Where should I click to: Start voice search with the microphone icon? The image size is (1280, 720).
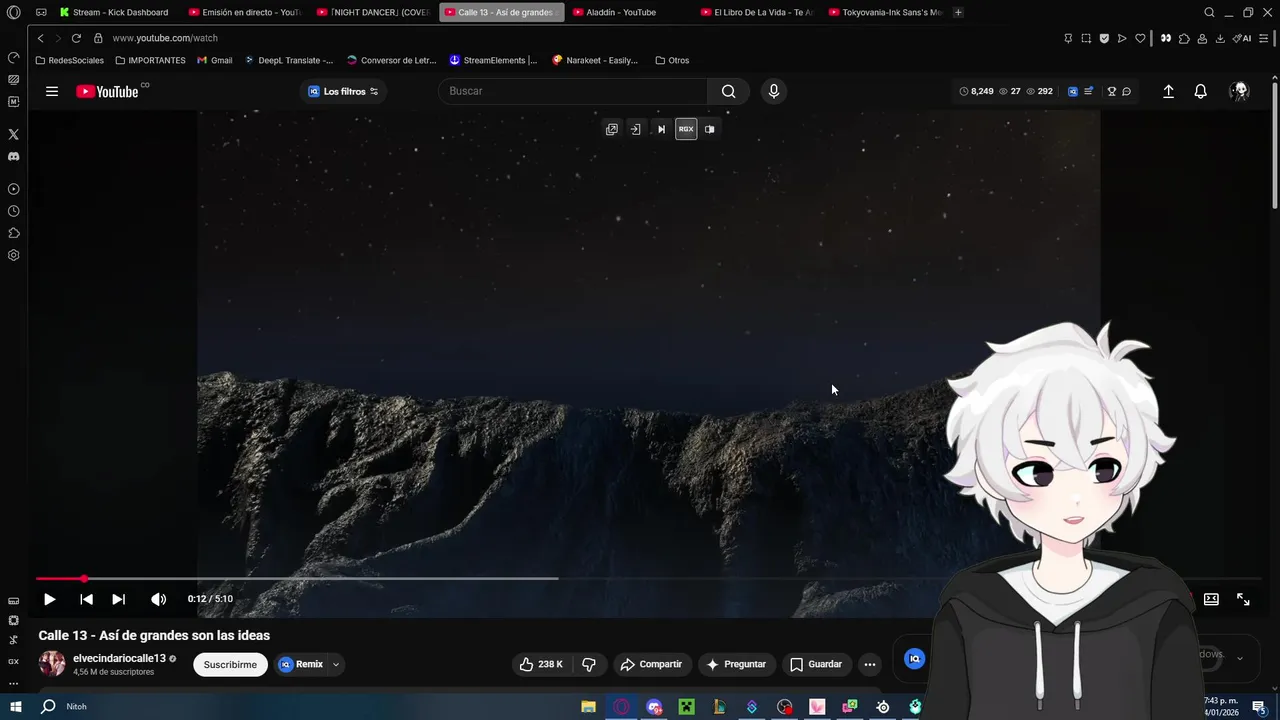click(773, 91)
